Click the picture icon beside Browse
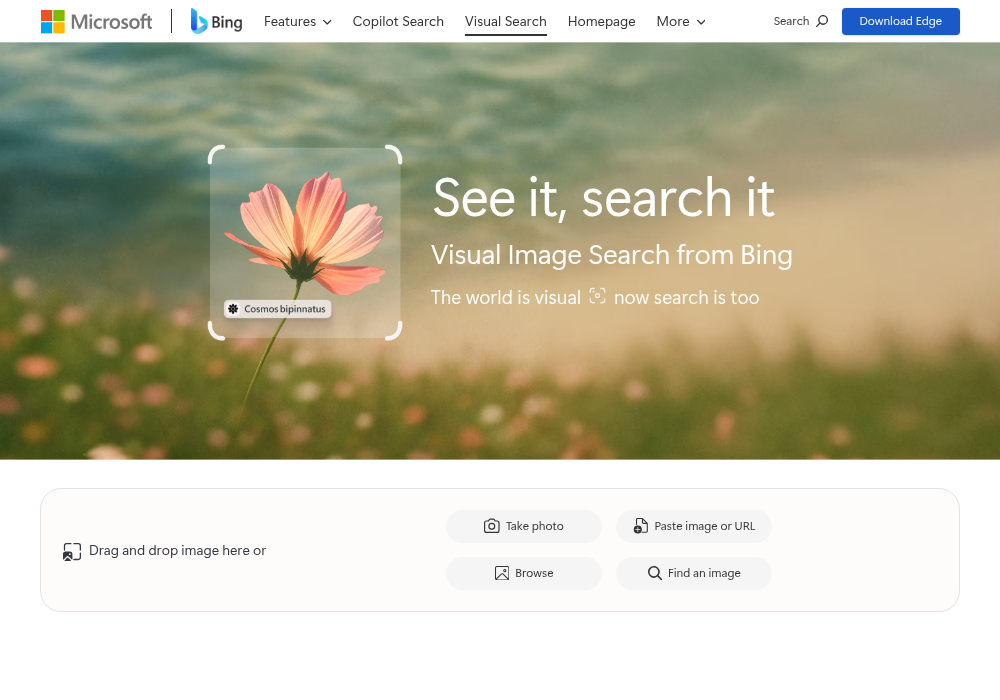This screenshot has width=1000, height=700. pyautogui.click(x=502, y=573)
